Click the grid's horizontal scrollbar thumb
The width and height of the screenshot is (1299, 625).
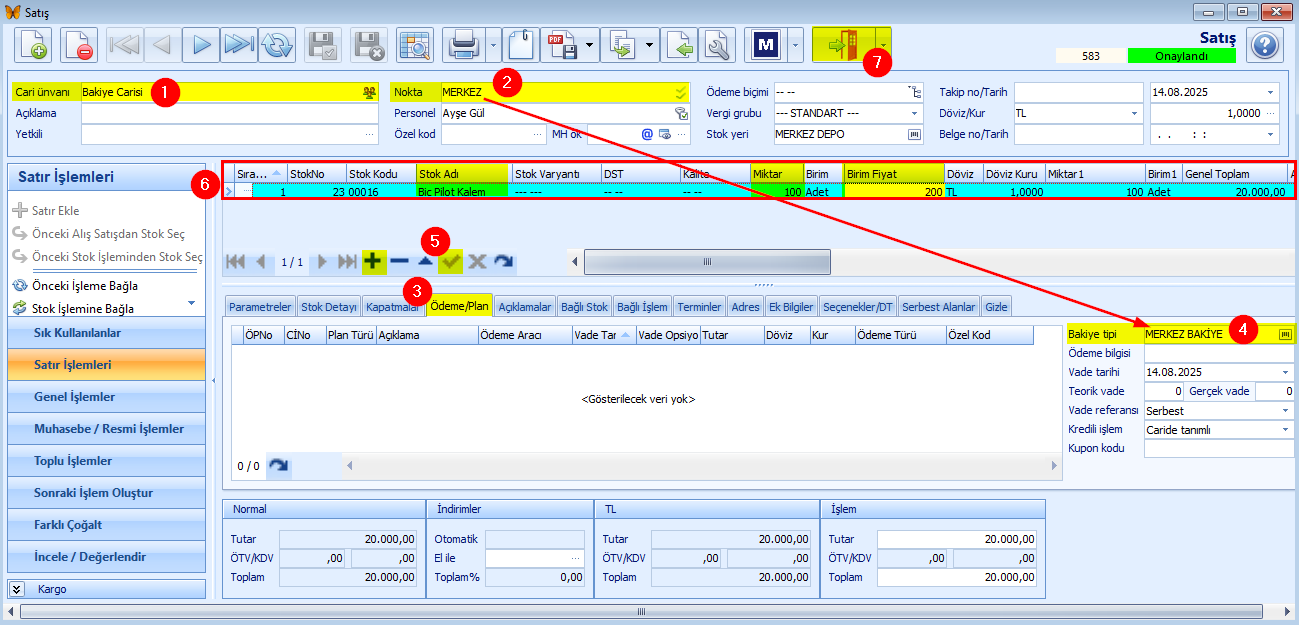tap(706, 262)
